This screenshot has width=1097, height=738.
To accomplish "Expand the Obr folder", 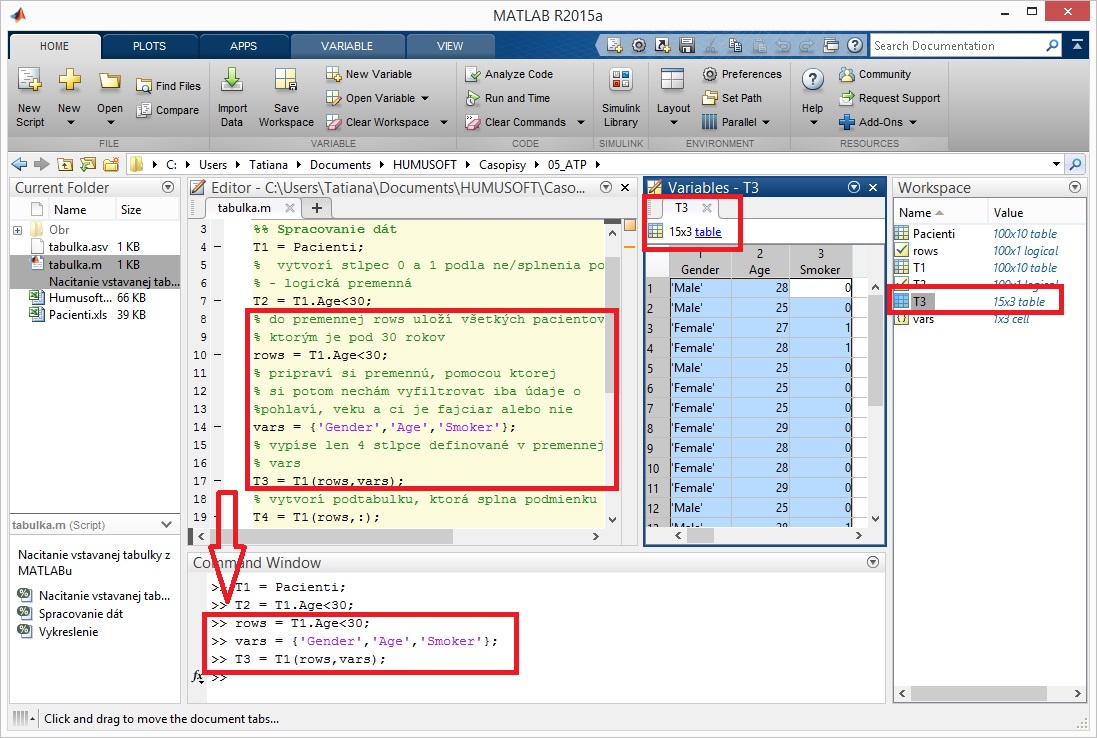I will point(17,230).
